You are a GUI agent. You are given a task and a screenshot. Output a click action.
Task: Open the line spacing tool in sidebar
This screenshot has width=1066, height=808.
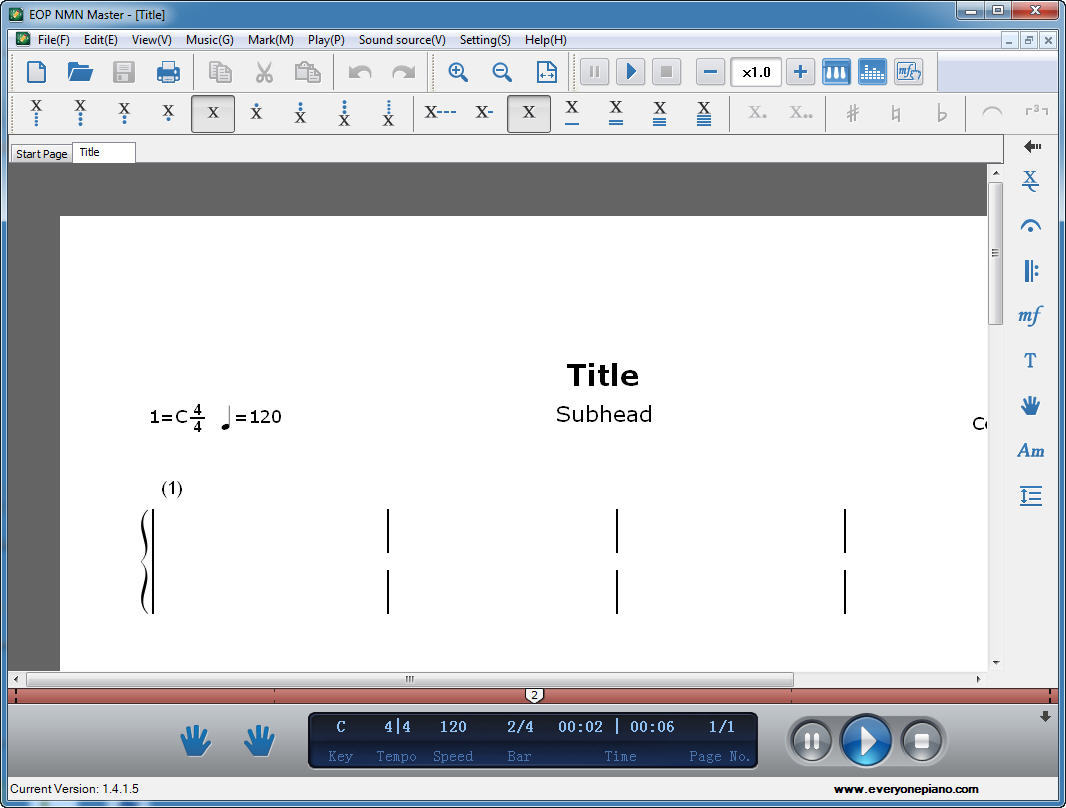[x=1030, y=496]
